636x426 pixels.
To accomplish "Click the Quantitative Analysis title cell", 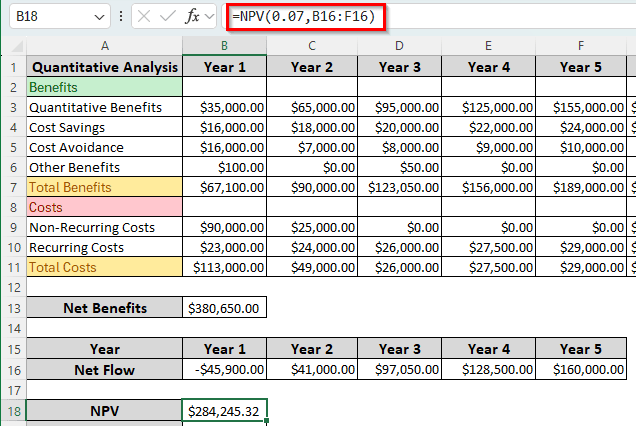I will pos(105,67).
